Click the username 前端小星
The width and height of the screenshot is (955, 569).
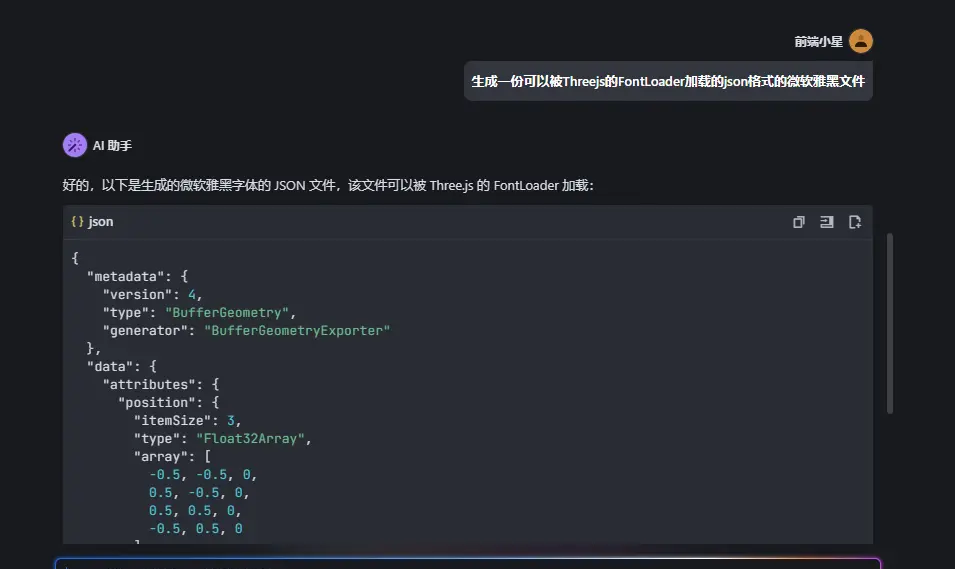click(x=818, y=41)
